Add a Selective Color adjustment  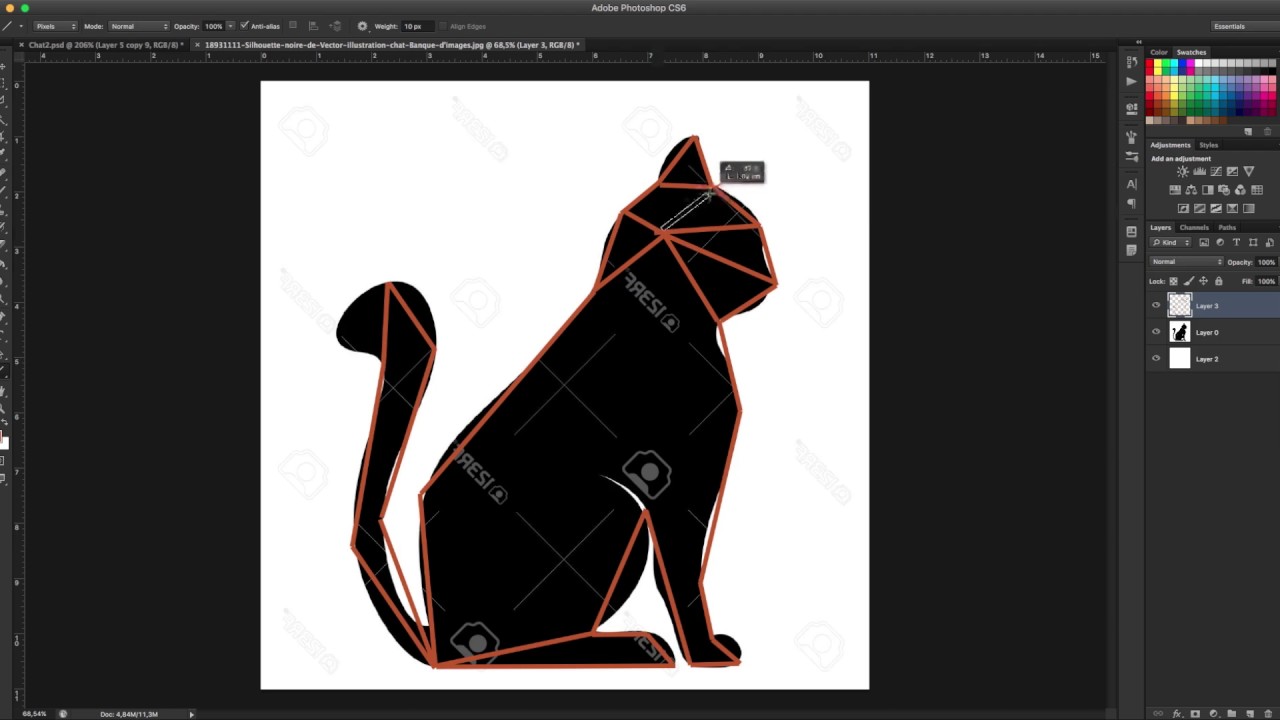point(1232,208)
